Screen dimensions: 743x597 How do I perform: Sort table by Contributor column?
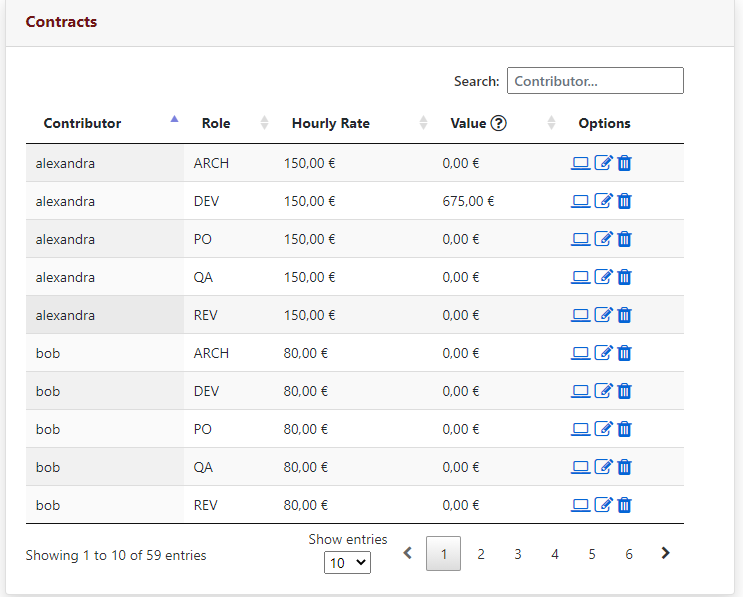[105, 123]
